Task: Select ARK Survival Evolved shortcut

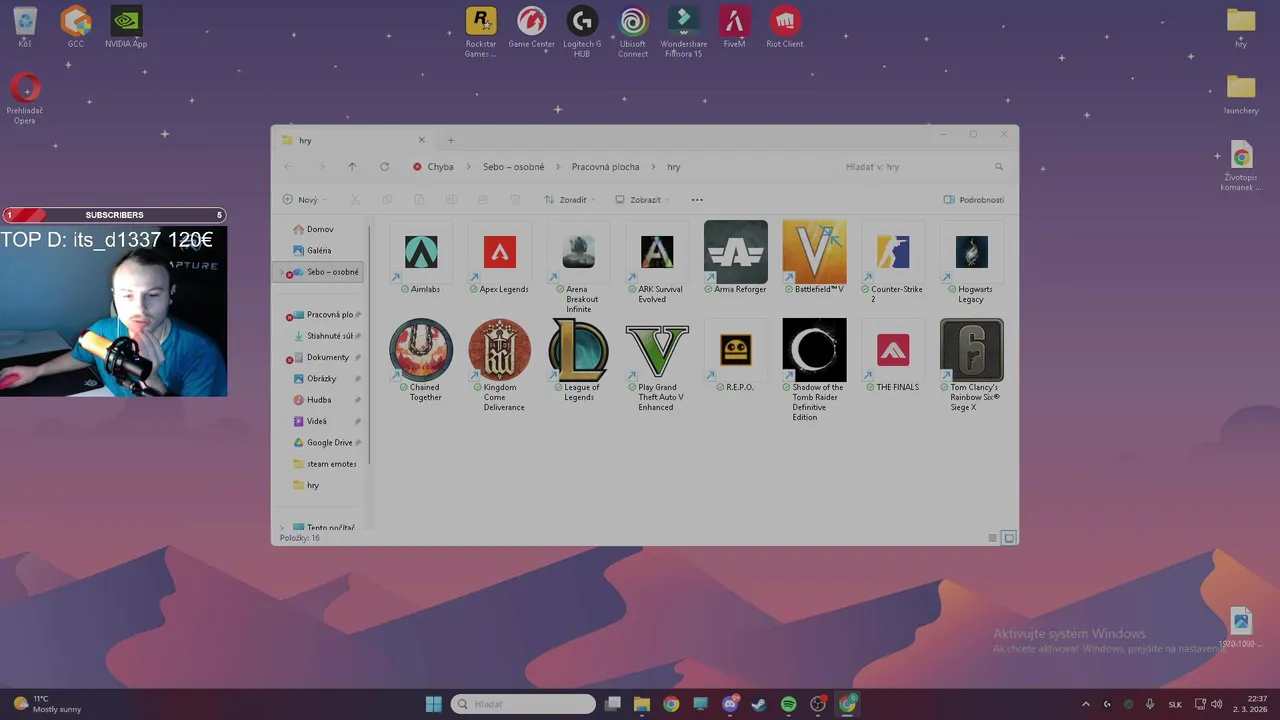Action: [657, 264]
